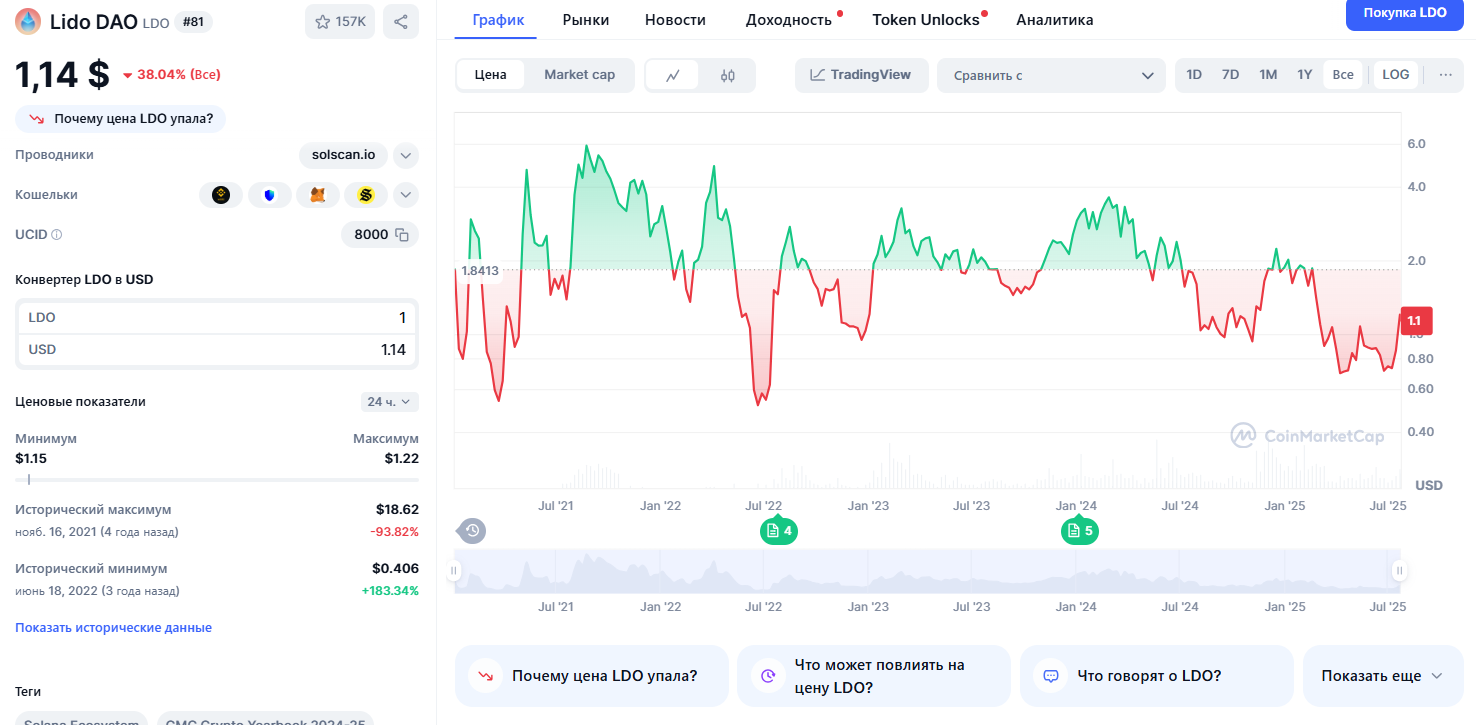Click the bottom Почему цена LDO упала card
The width and height of the screenshot is (1476, 725).
[591, 676]
